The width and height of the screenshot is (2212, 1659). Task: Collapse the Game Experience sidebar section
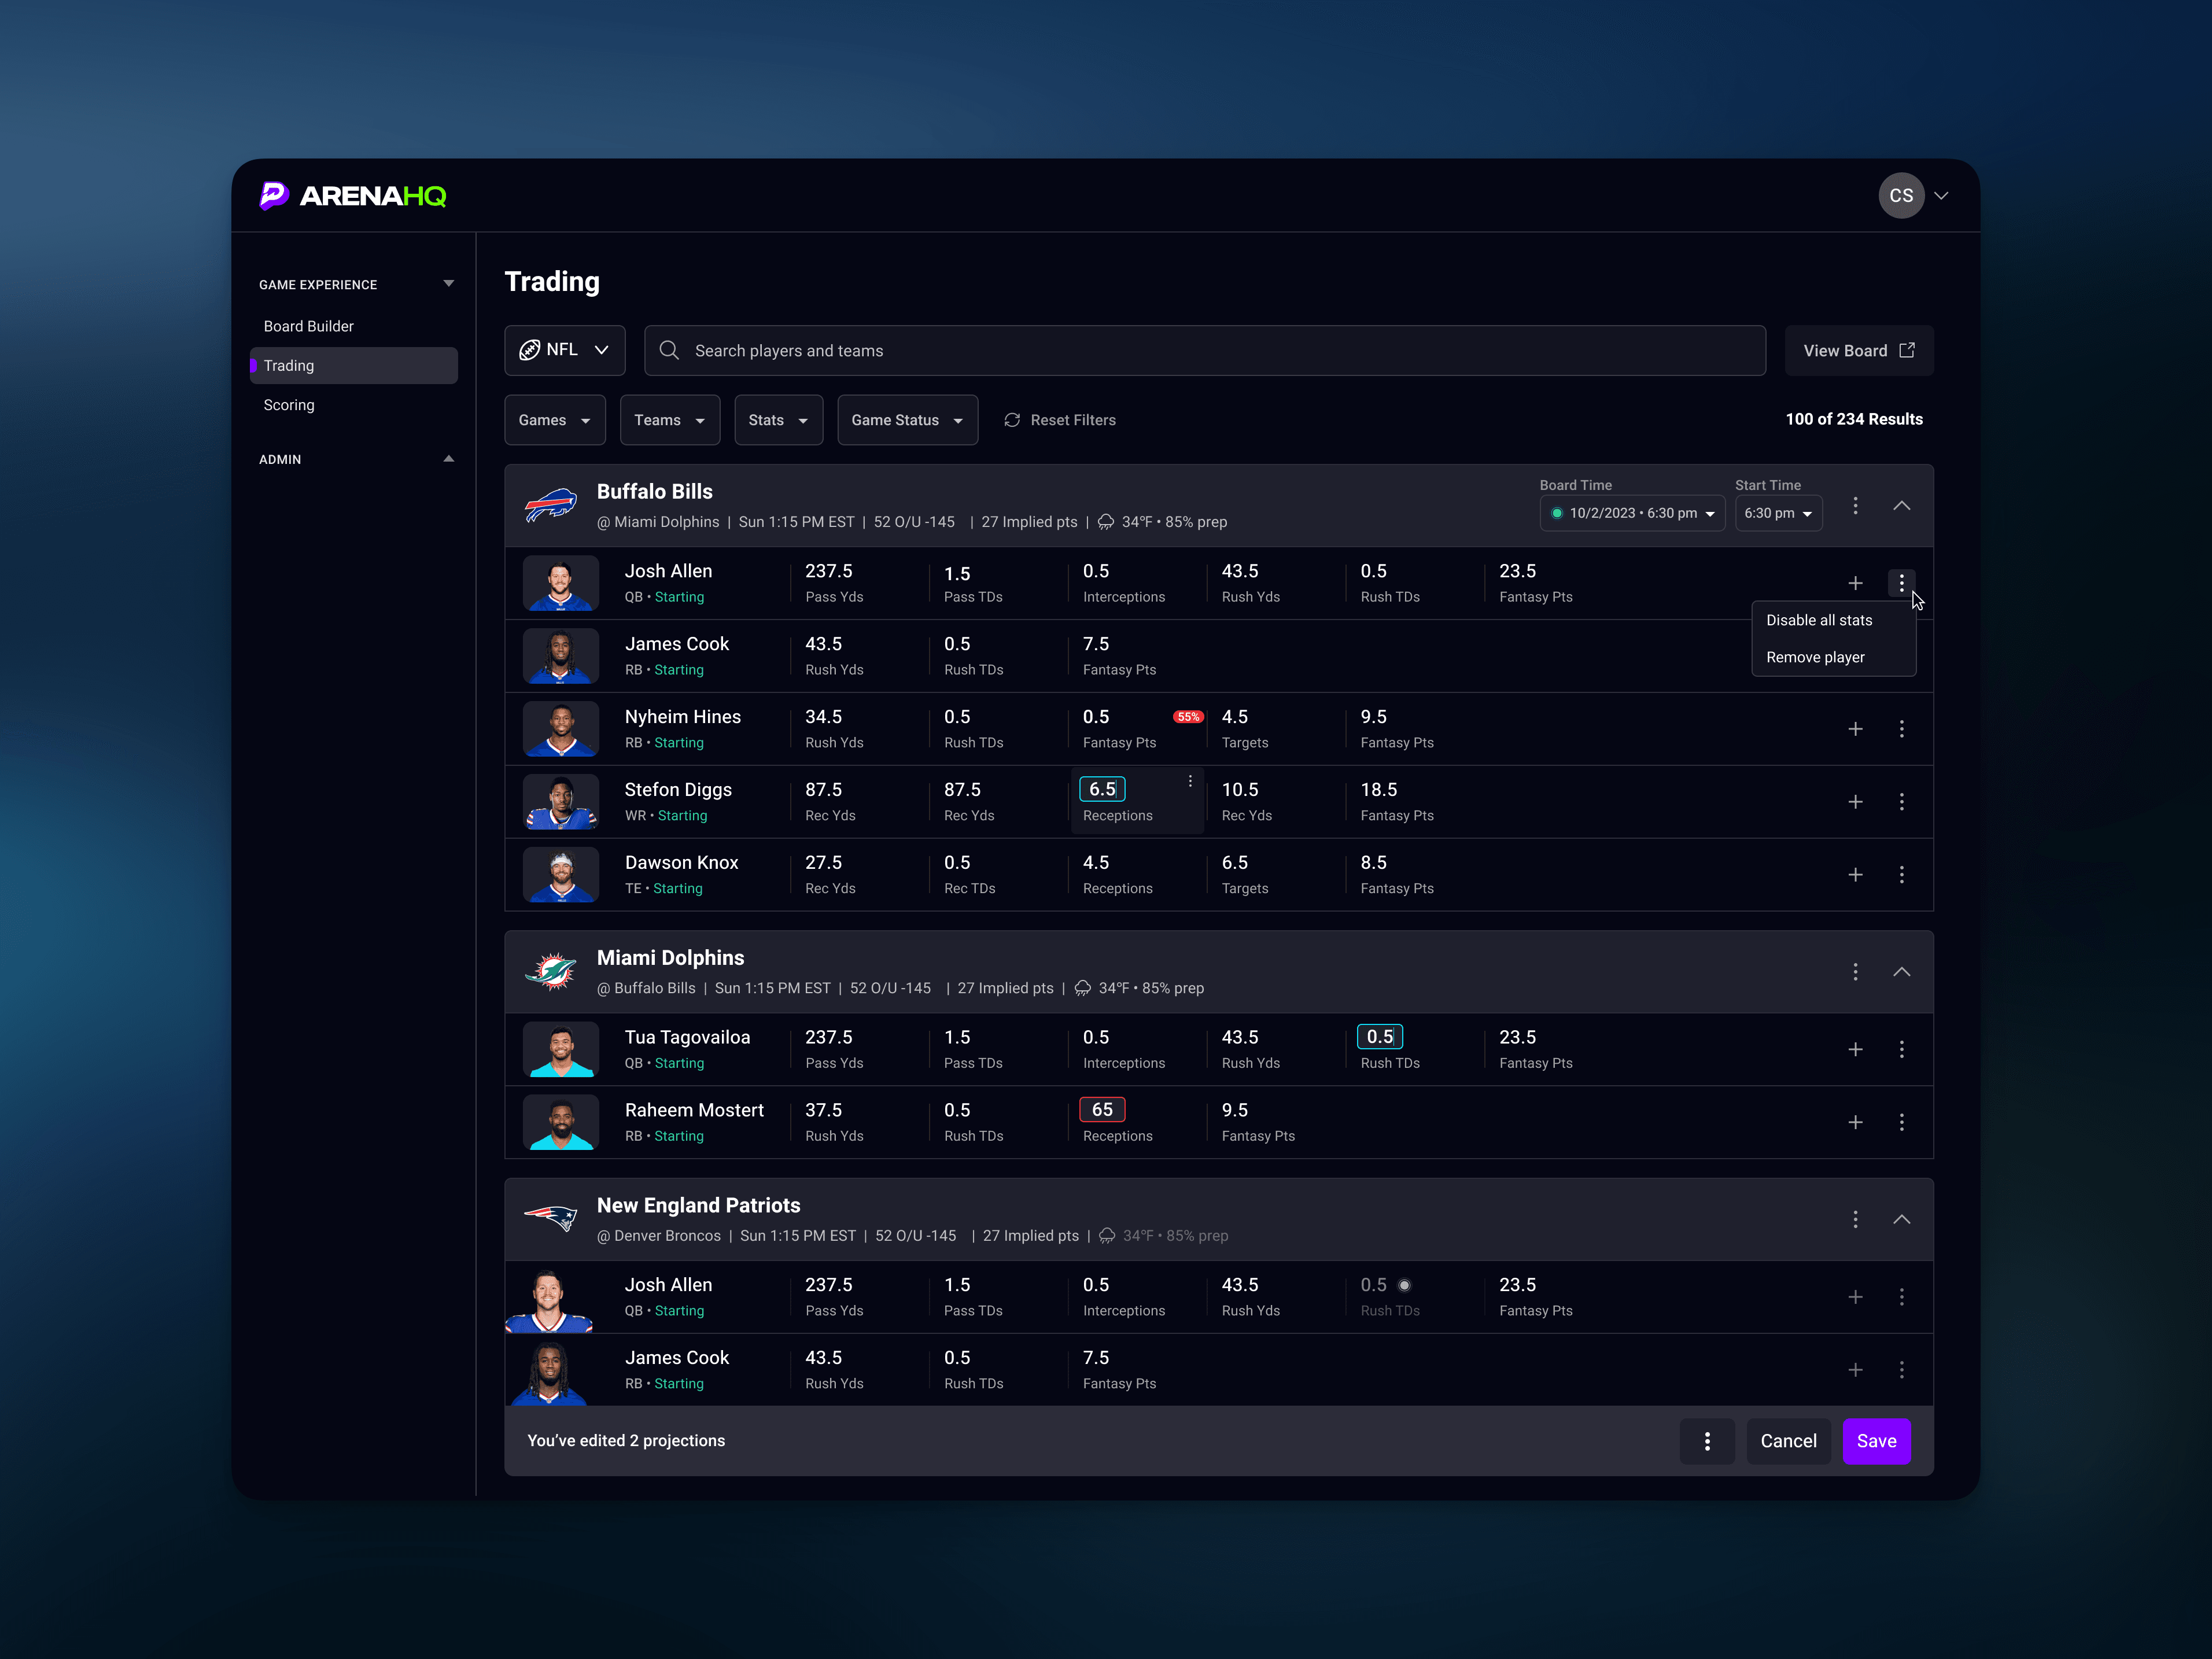tap(448, 284)
